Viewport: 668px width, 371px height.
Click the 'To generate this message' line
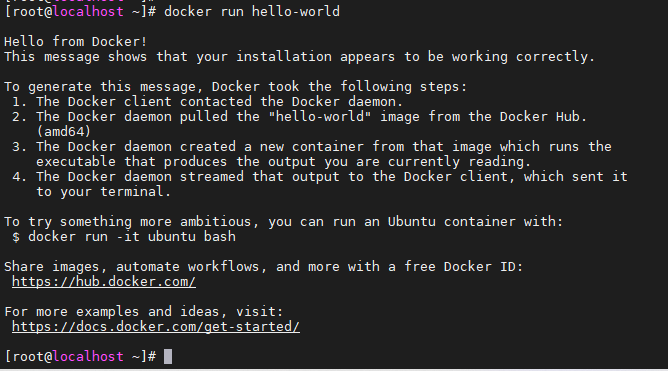[x=236, y=86]
